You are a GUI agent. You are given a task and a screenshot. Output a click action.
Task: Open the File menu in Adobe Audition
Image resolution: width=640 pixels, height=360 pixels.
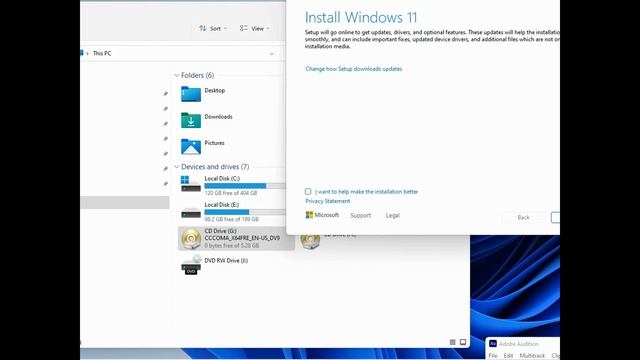tap(493, 356)
